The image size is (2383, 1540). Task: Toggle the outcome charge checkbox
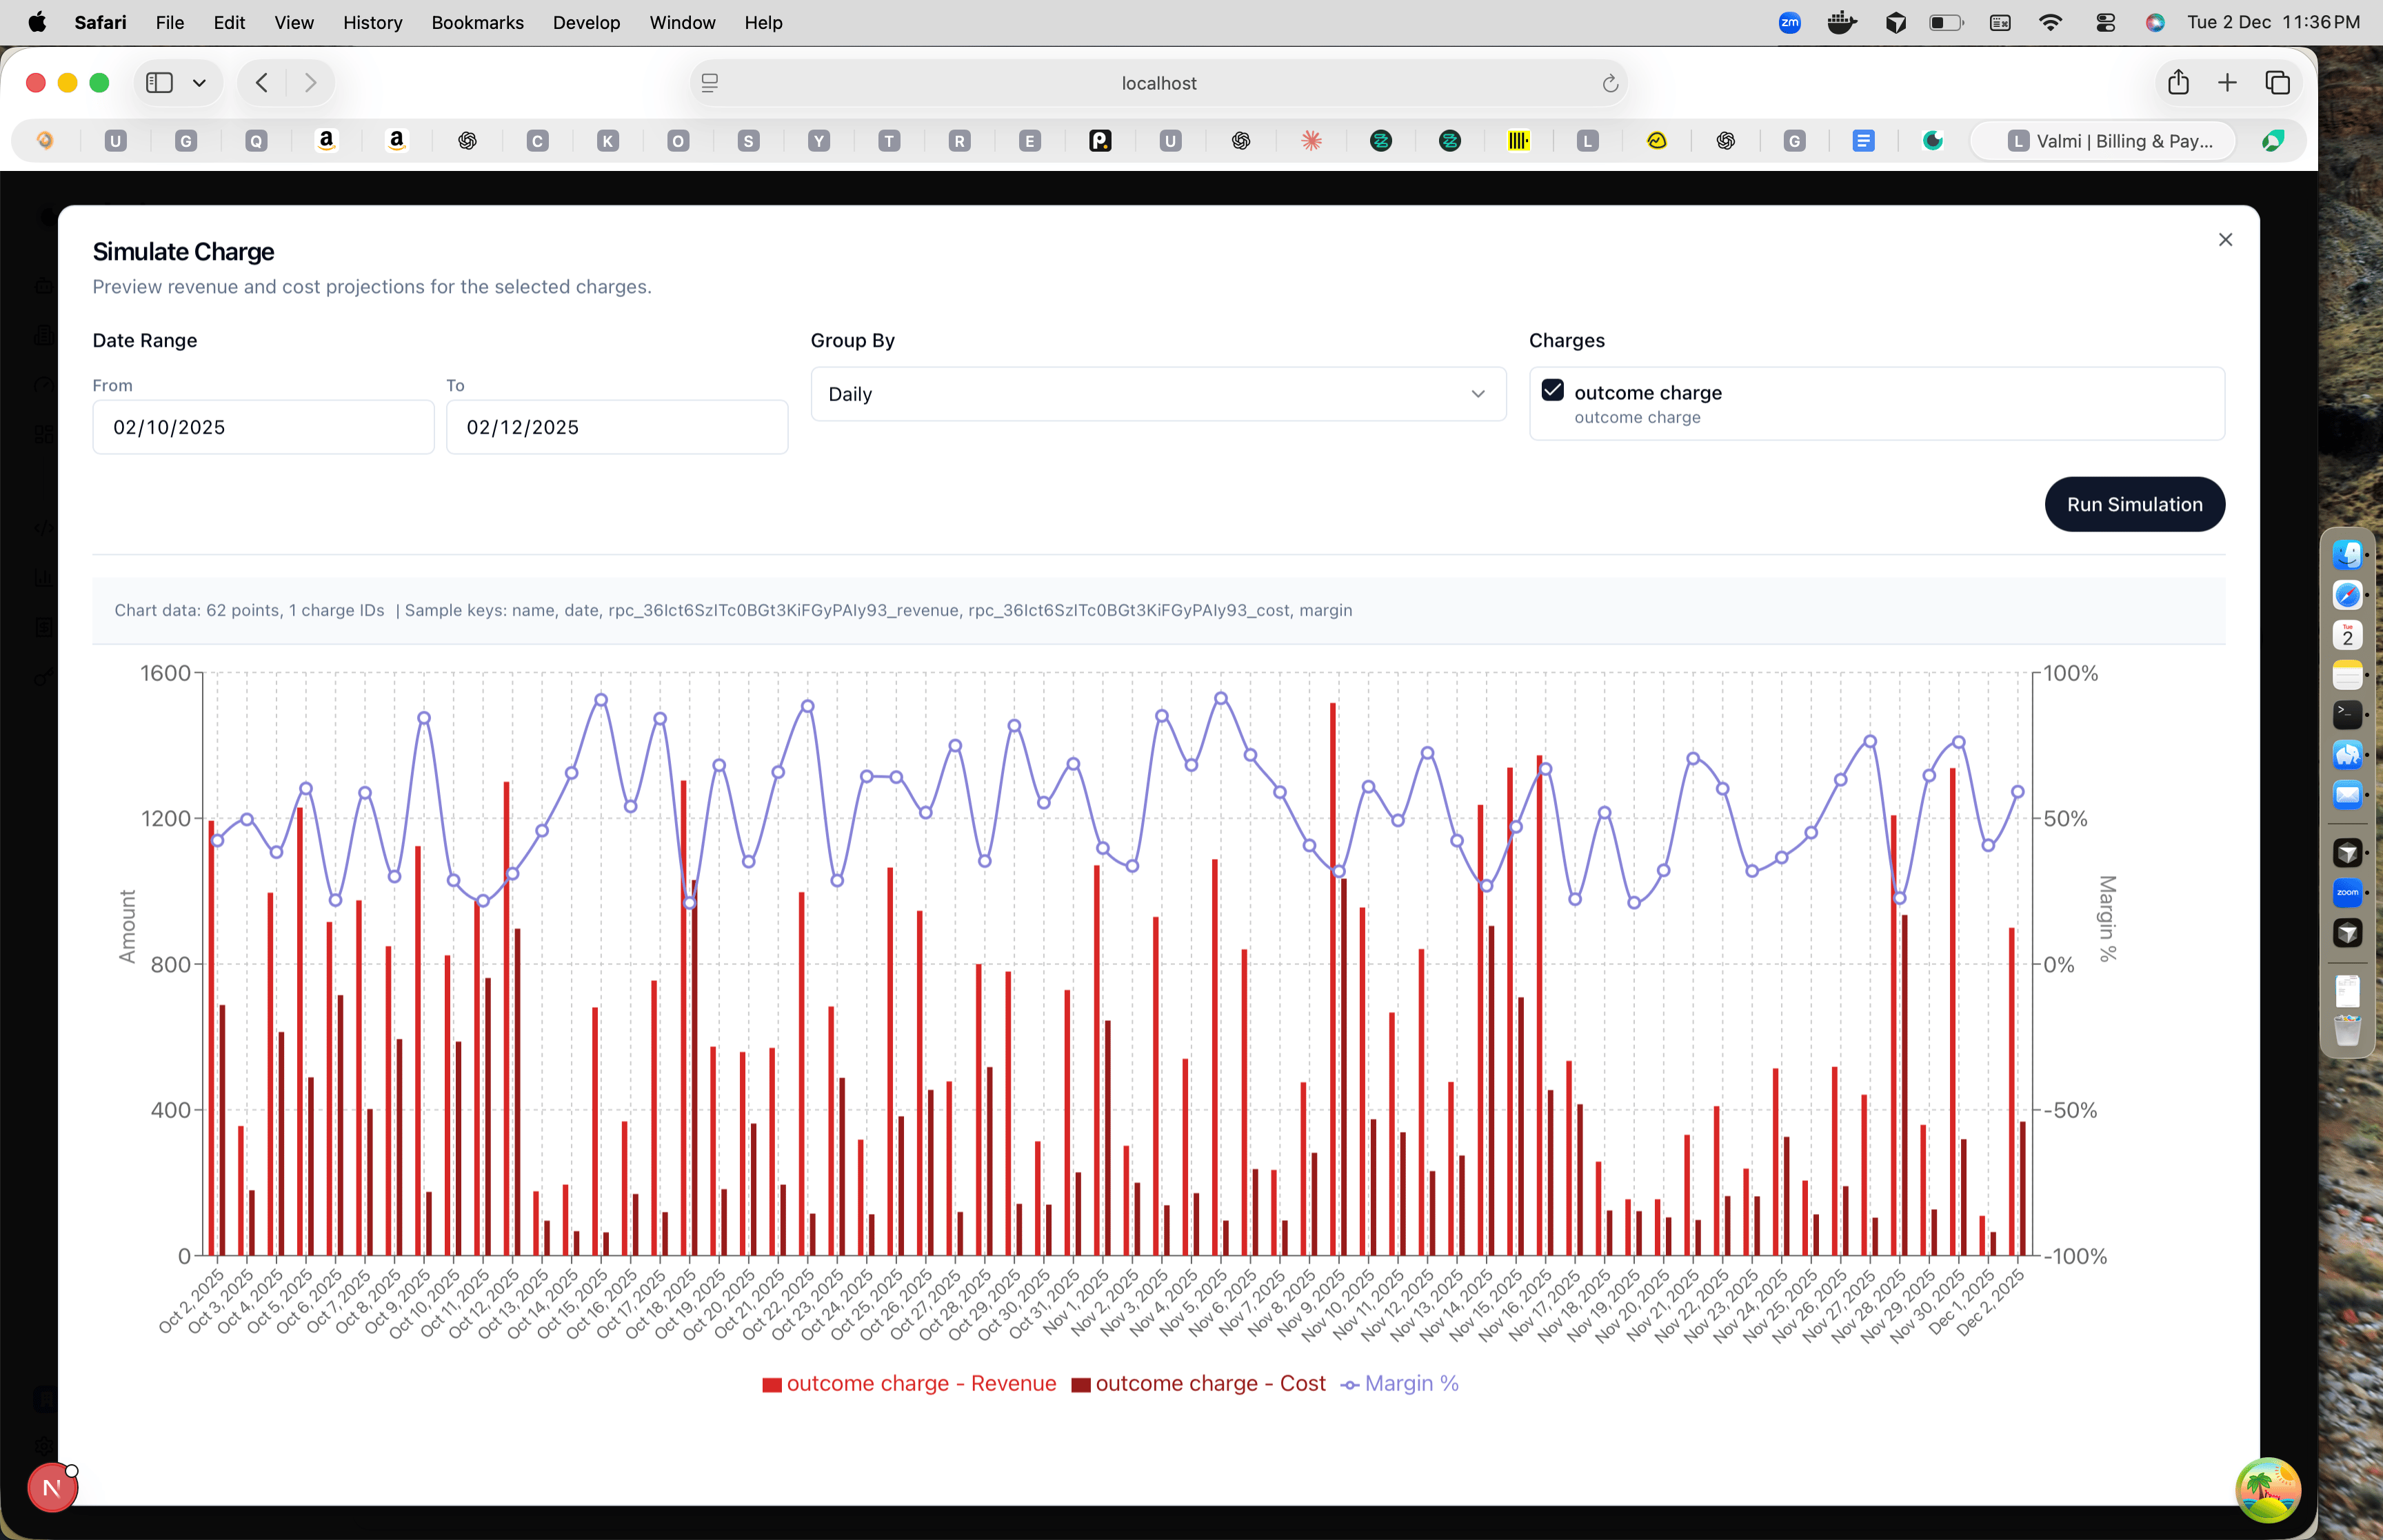pos(1552,390)
